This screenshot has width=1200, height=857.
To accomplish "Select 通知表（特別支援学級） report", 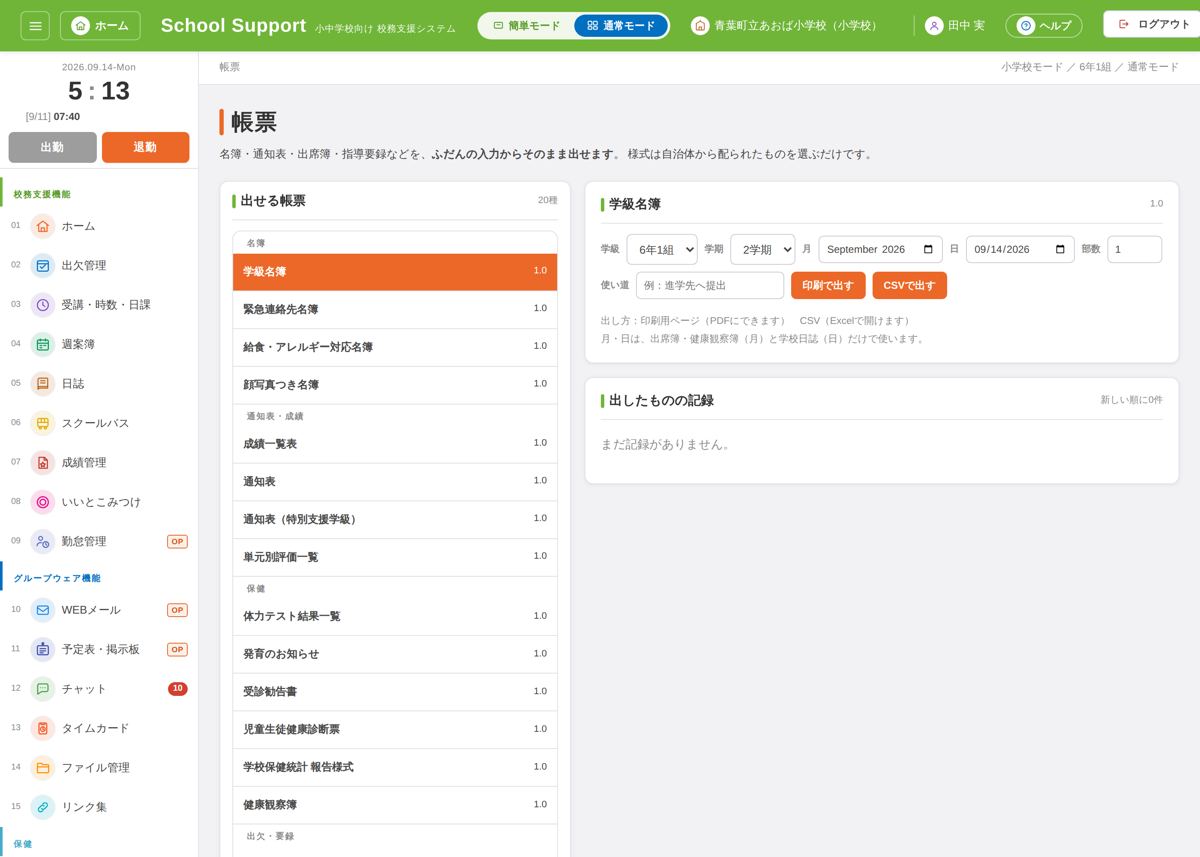I will point(395,520).
